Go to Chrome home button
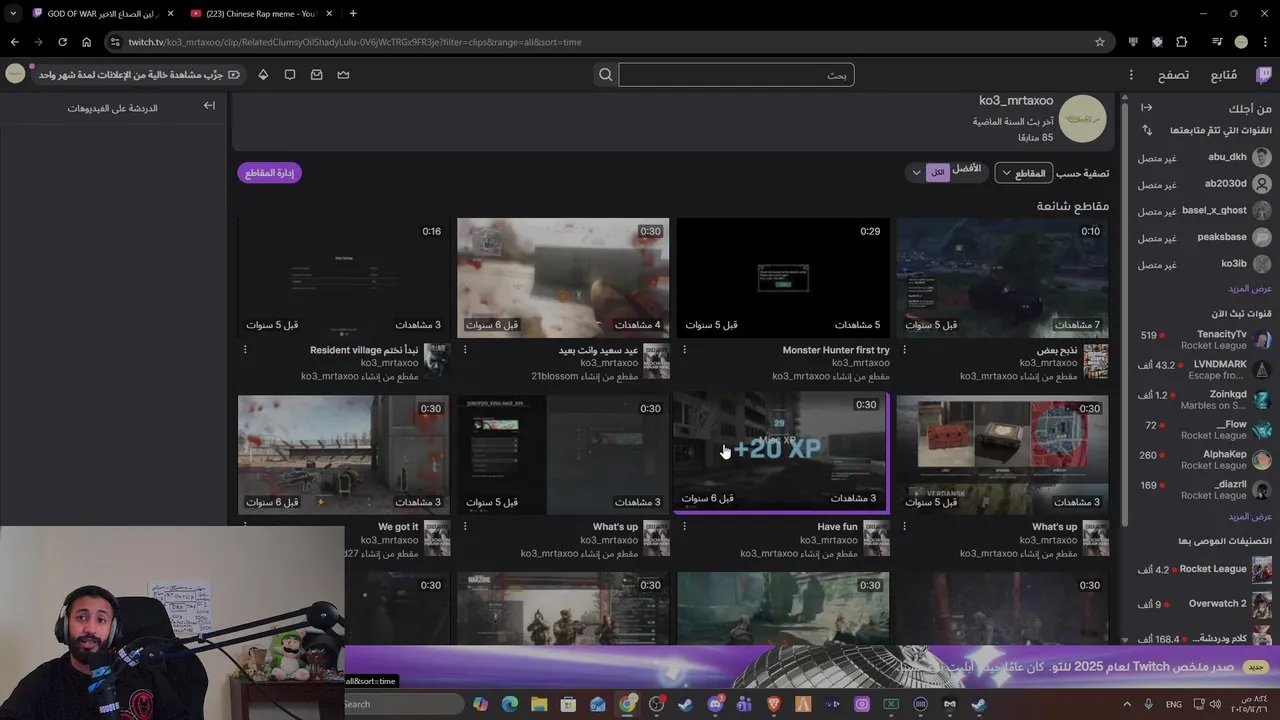This screenshot has height=720, width=1280. [86, 42]
